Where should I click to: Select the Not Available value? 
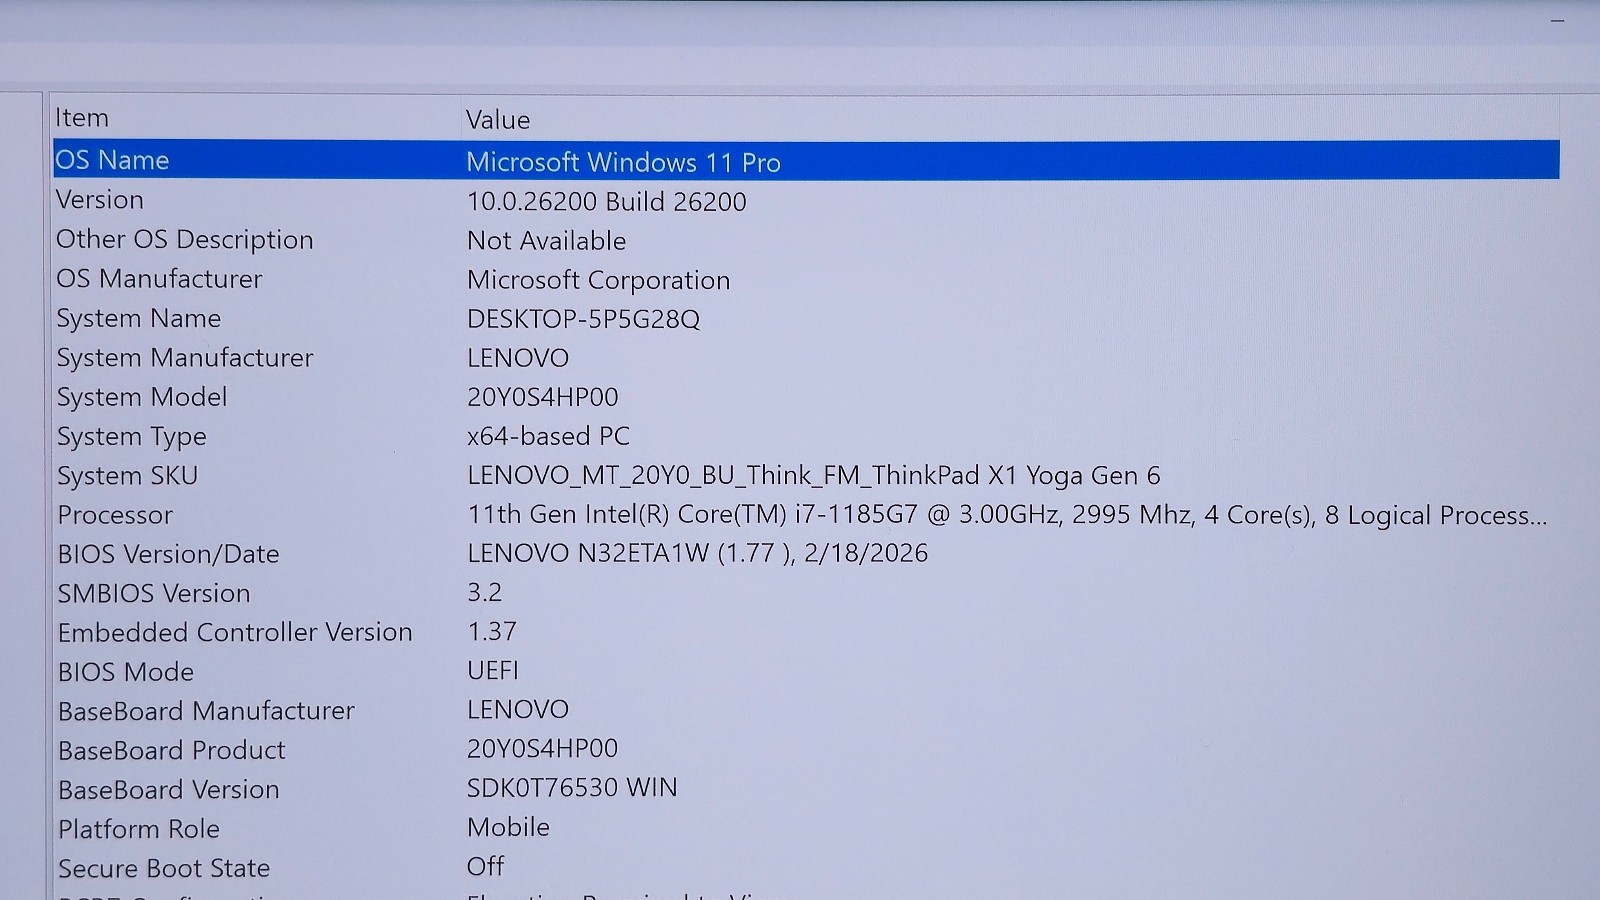pos(547,241)
